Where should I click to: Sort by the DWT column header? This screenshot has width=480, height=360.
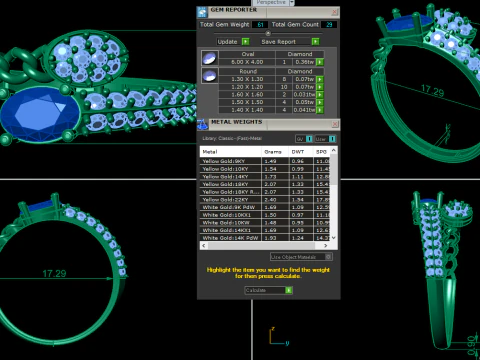(301, 152)
